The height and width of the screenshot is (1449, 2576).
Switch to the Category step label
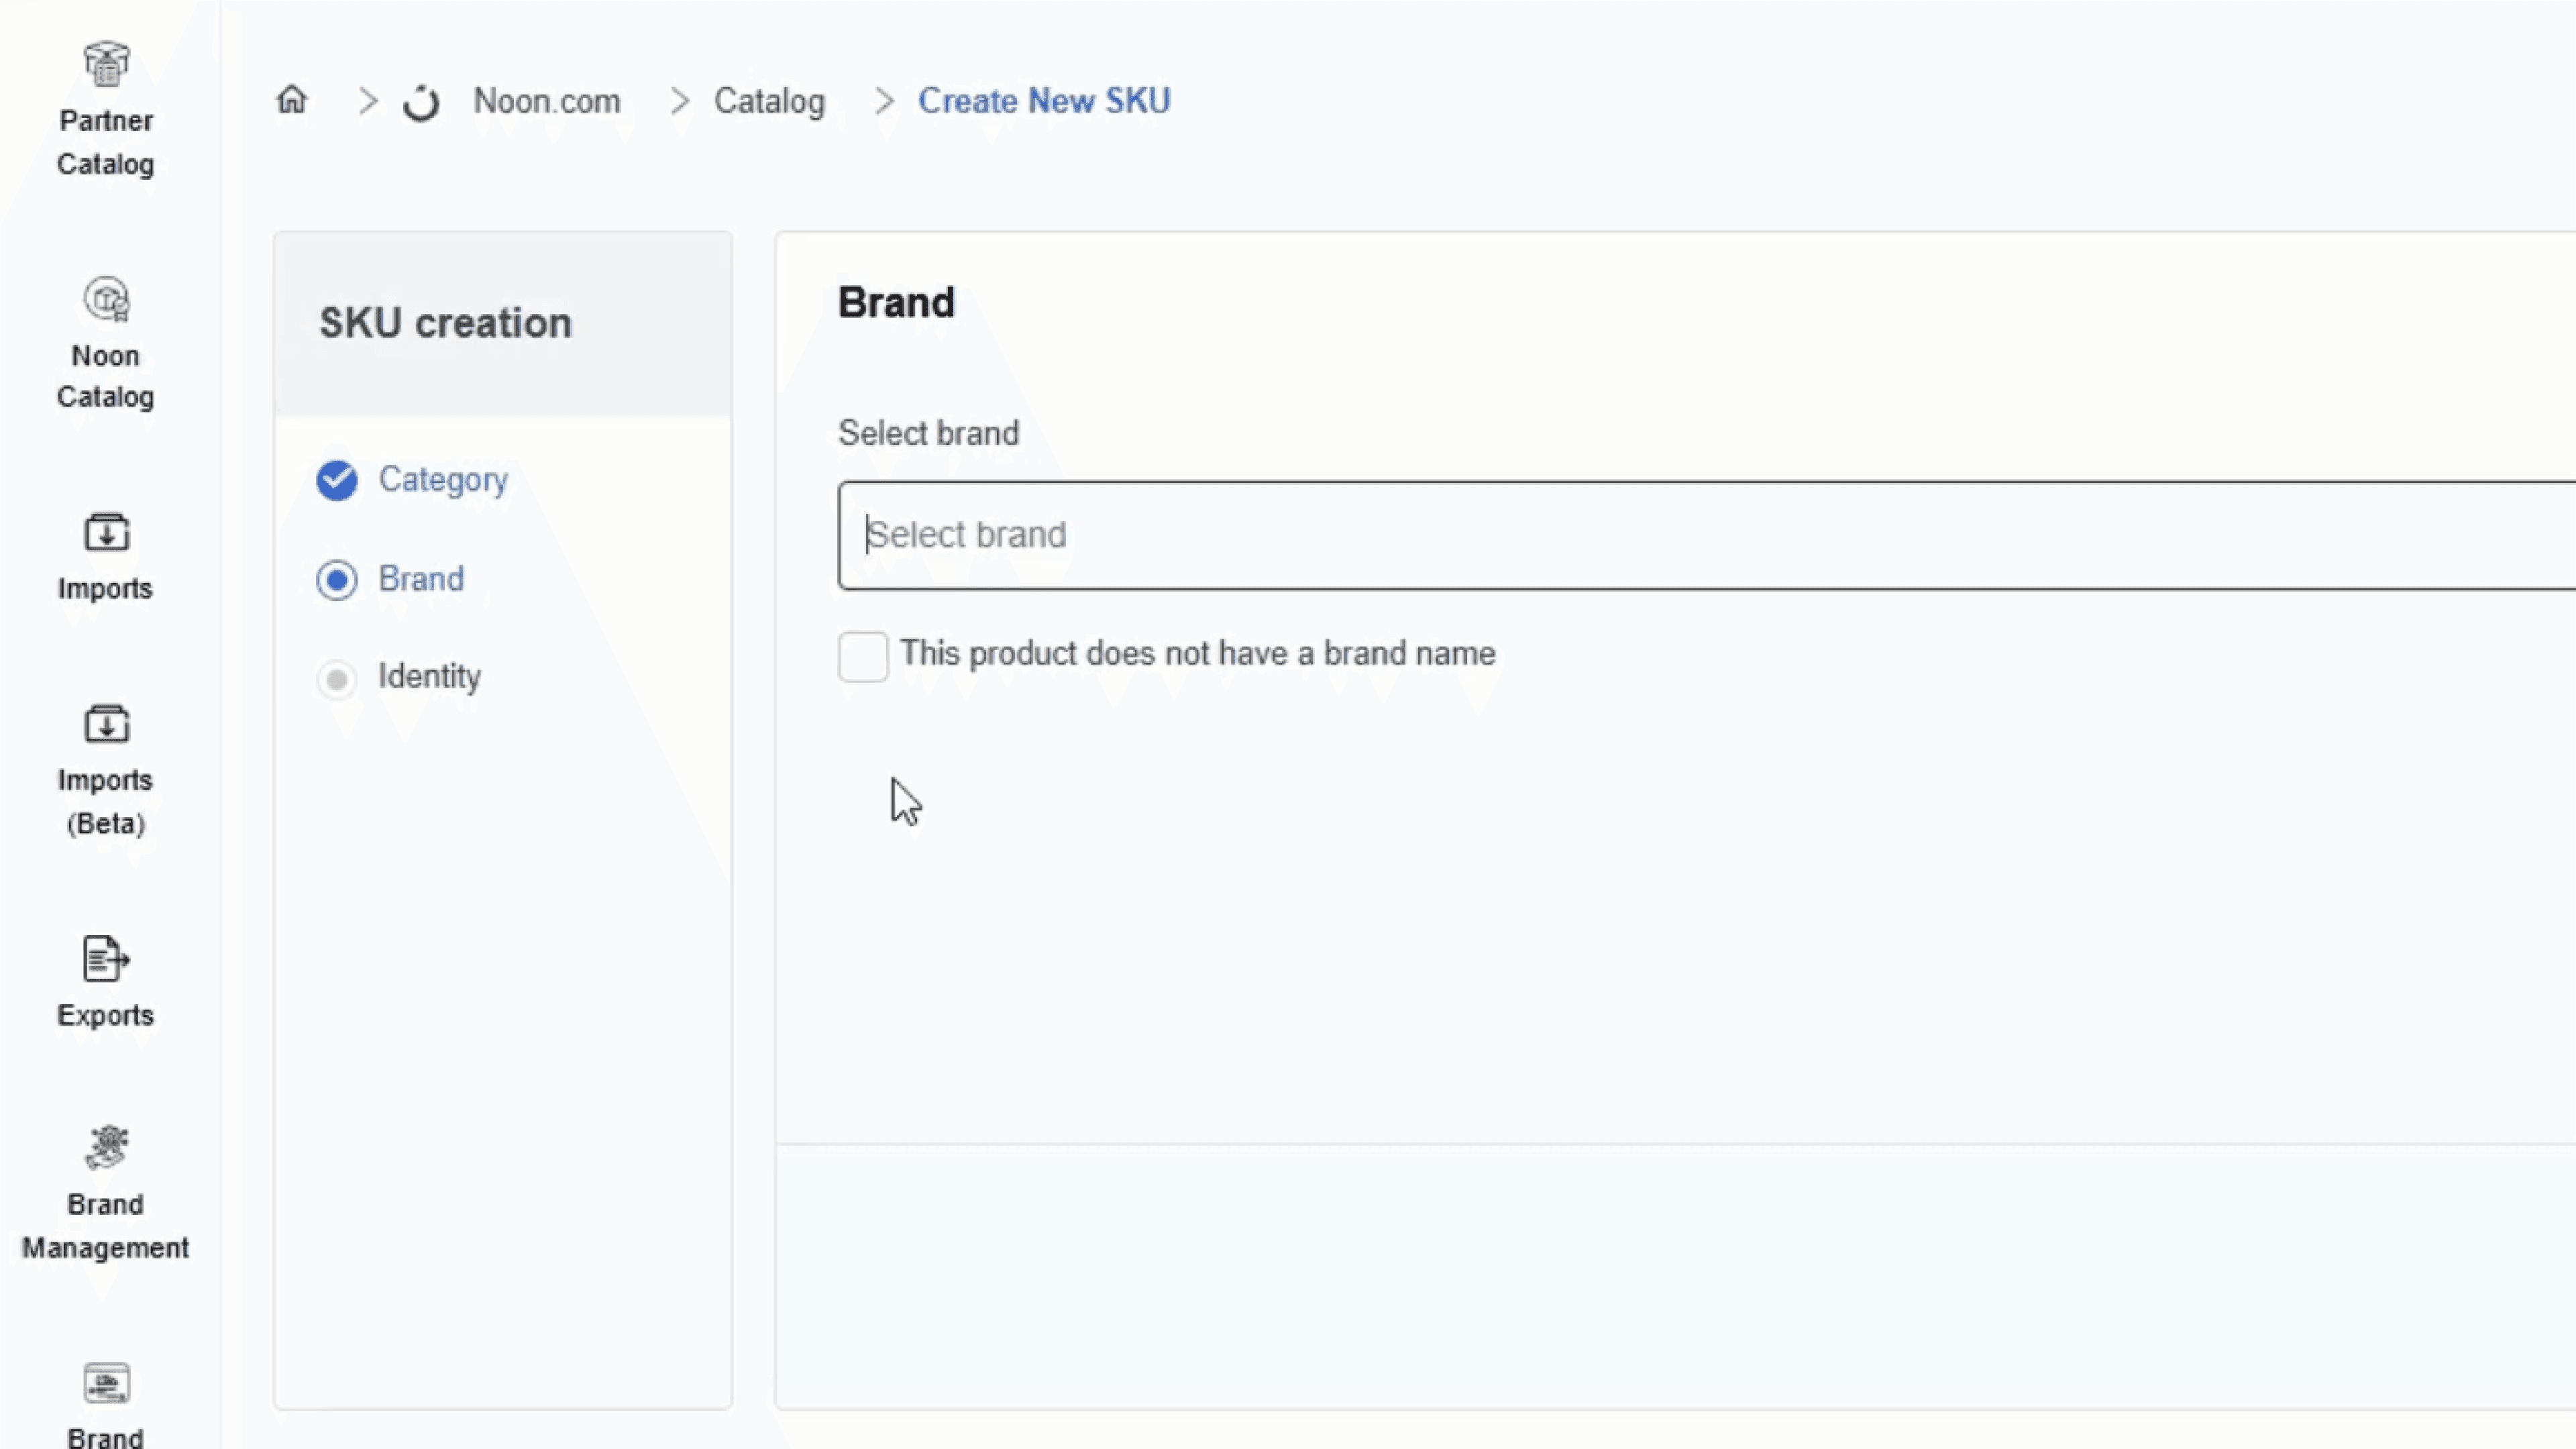(443, 480)
